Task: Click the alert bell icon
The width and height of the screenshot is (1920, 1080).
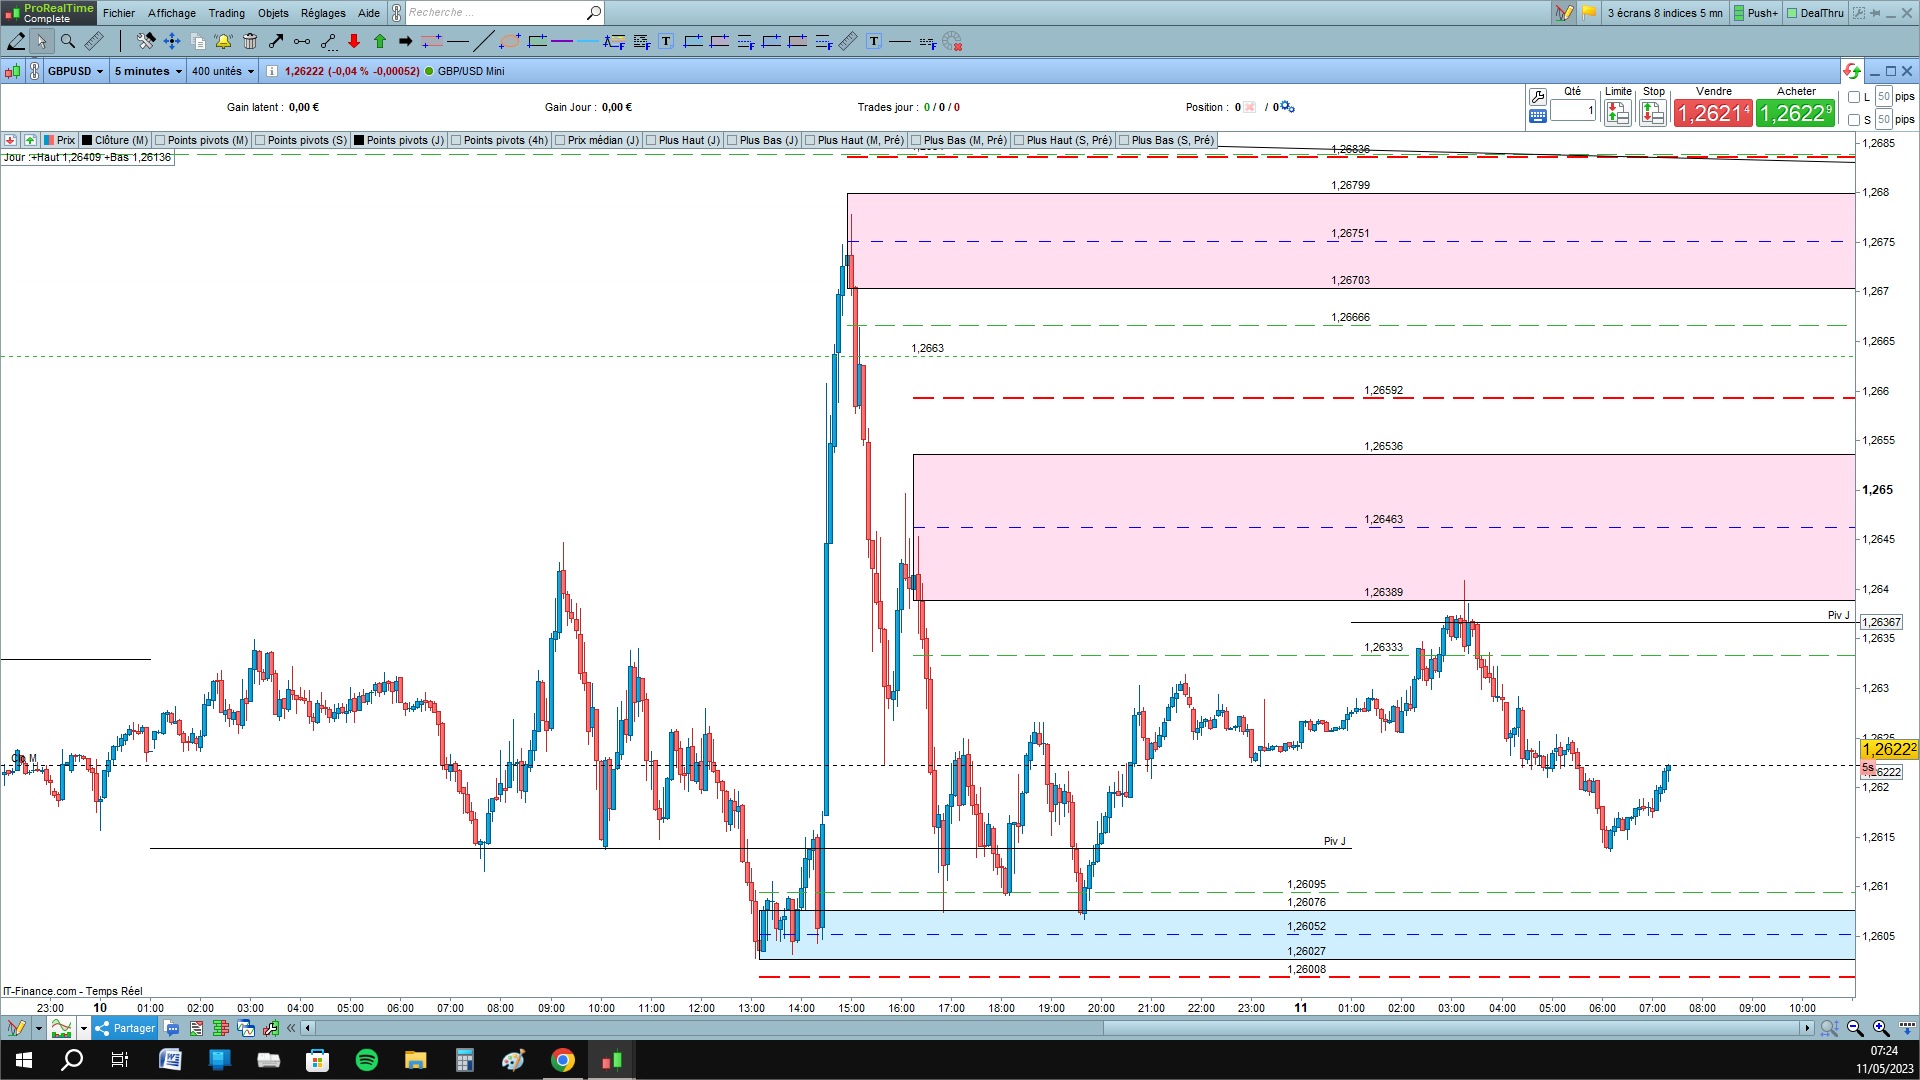Action: point(223,41)
